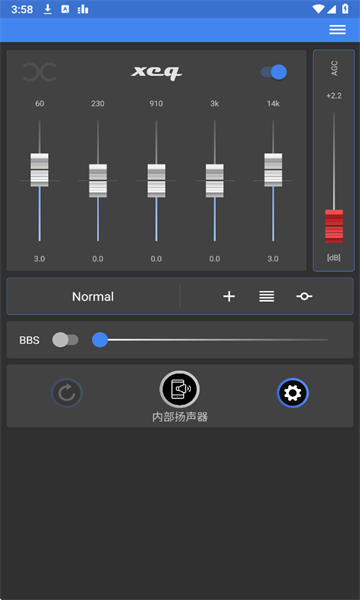Screen dimensions: 360x600
Task: Click the 60 Hz band slider handle
Action: (39, 170)
